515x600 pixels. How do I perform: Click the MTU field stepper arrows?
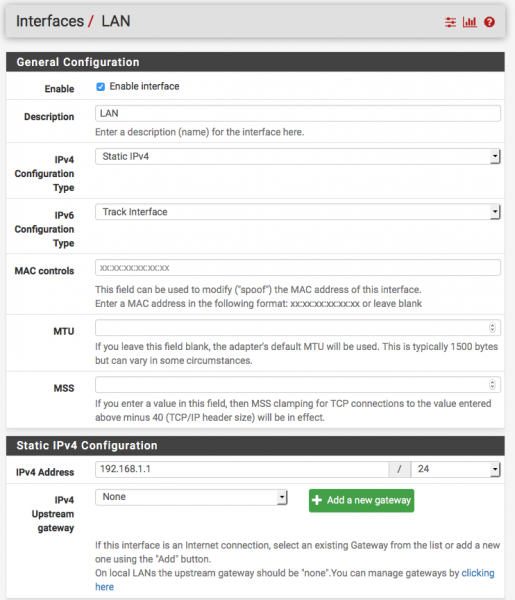pyautogui.click(x=492, y=328)
